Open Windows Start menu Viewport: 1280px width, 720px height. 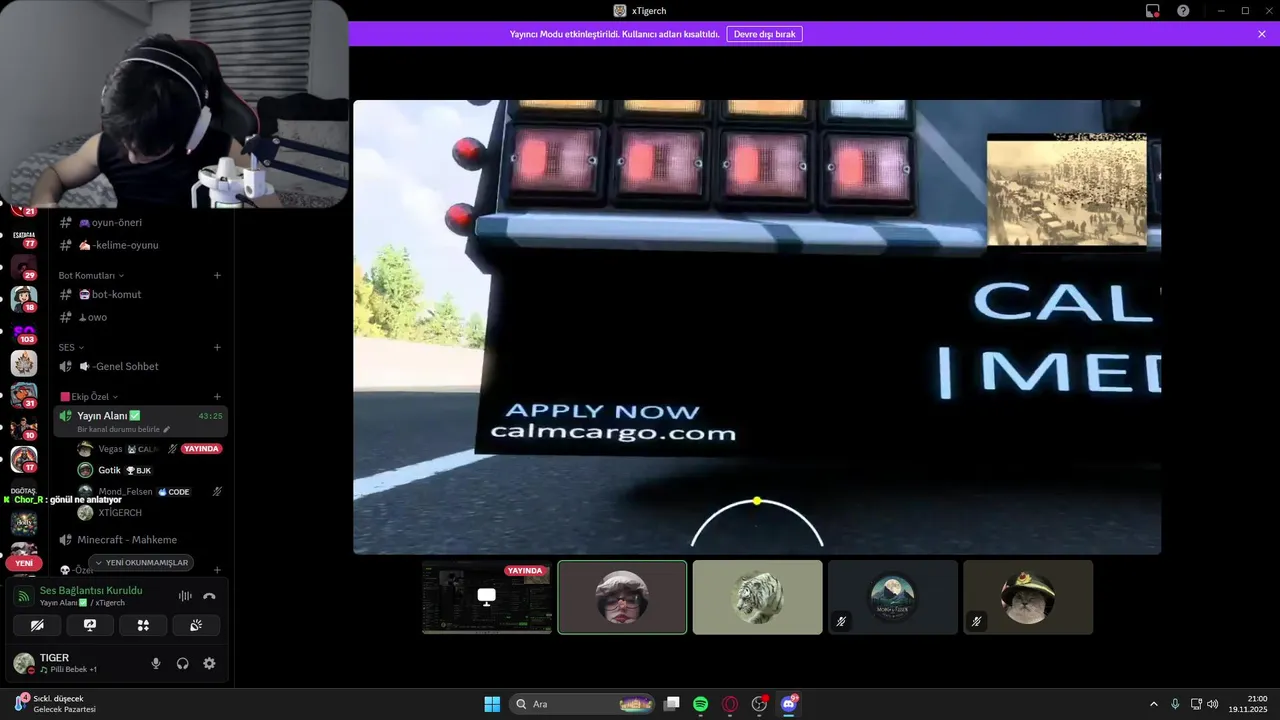tap(492, 704)
